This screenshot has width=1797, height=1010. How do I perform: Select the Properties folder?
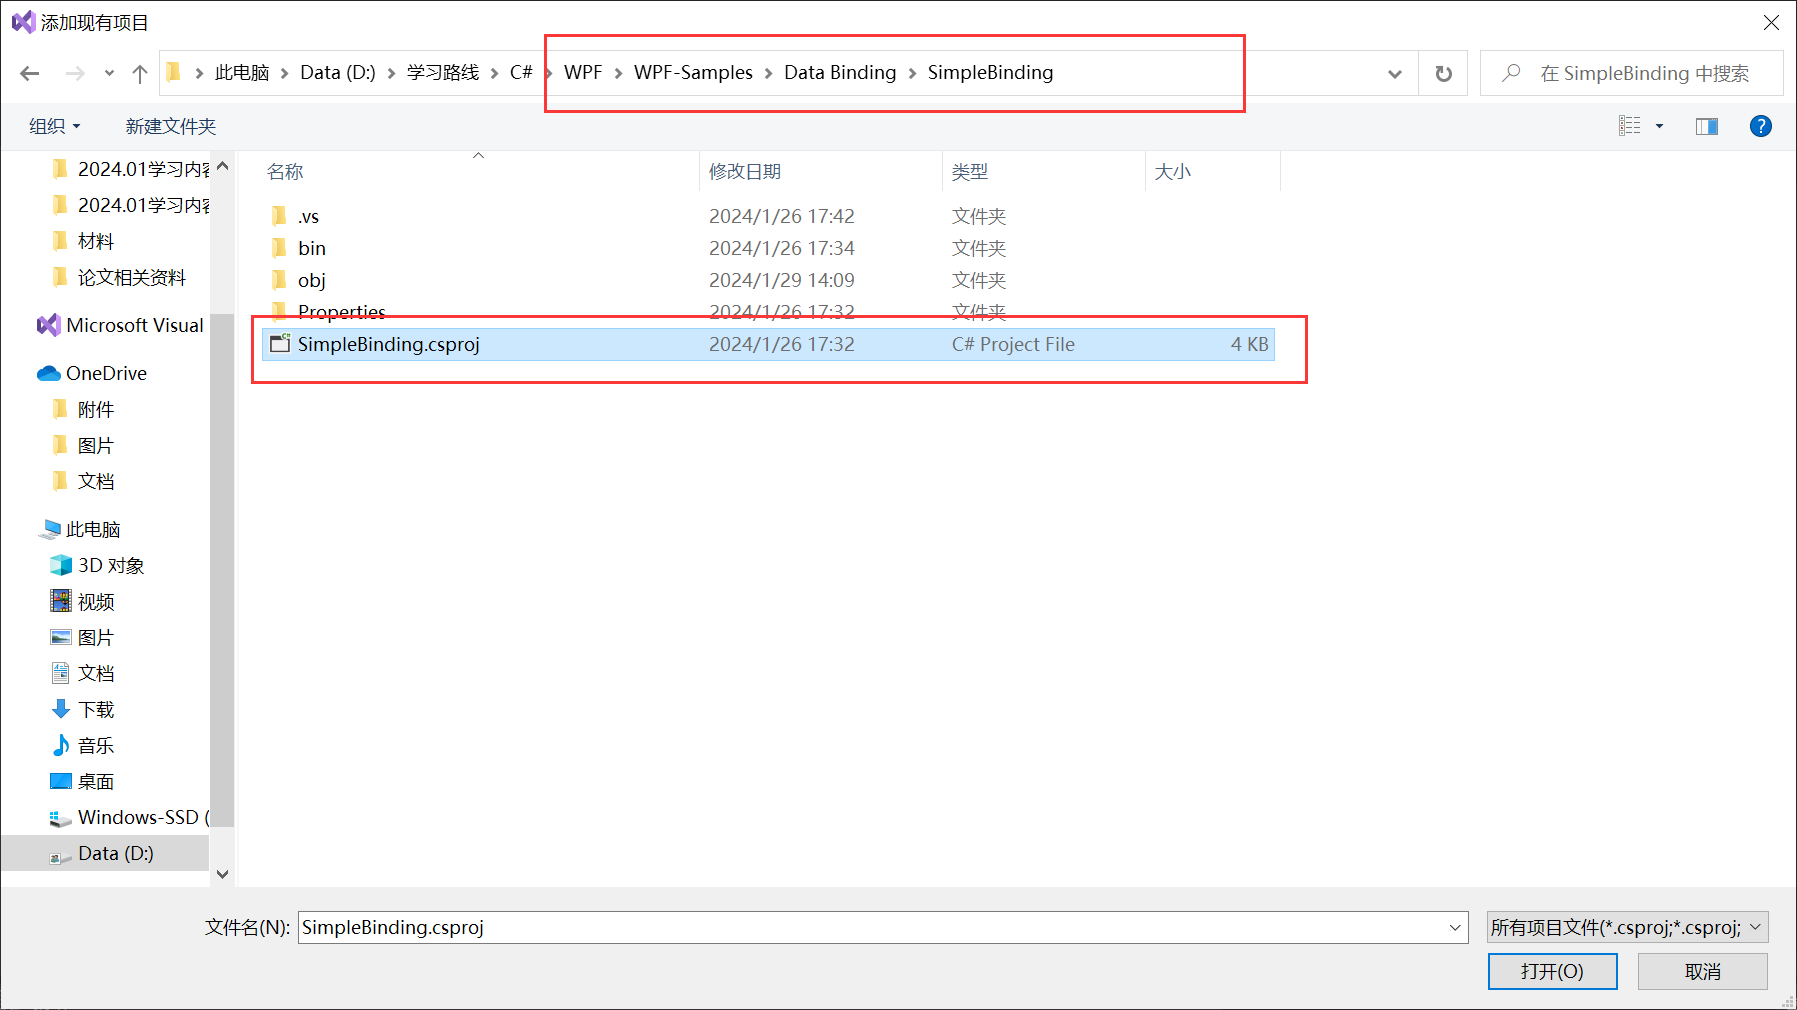768,312
